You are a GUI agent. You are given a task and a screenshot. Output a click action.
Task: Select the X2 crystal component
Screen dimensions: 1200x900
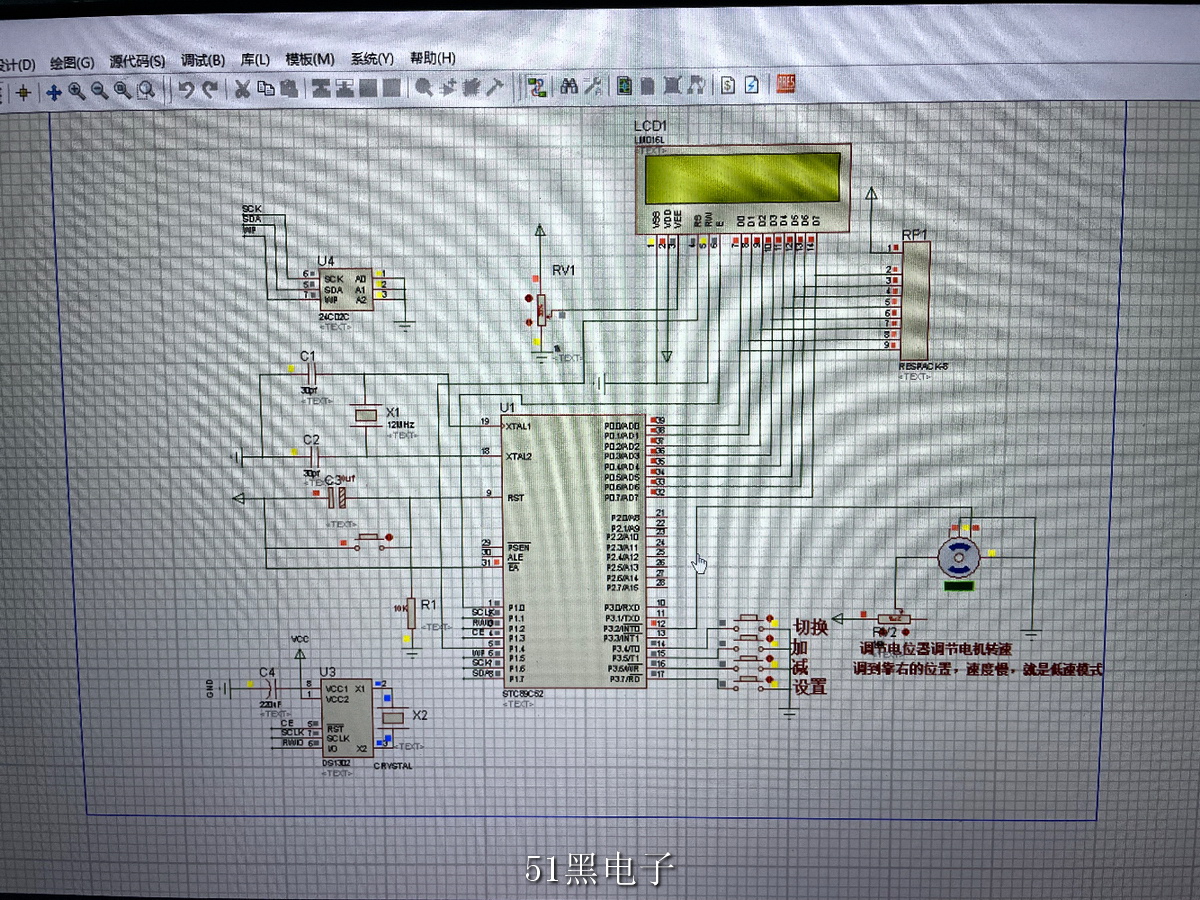click(x=392, y=716)
